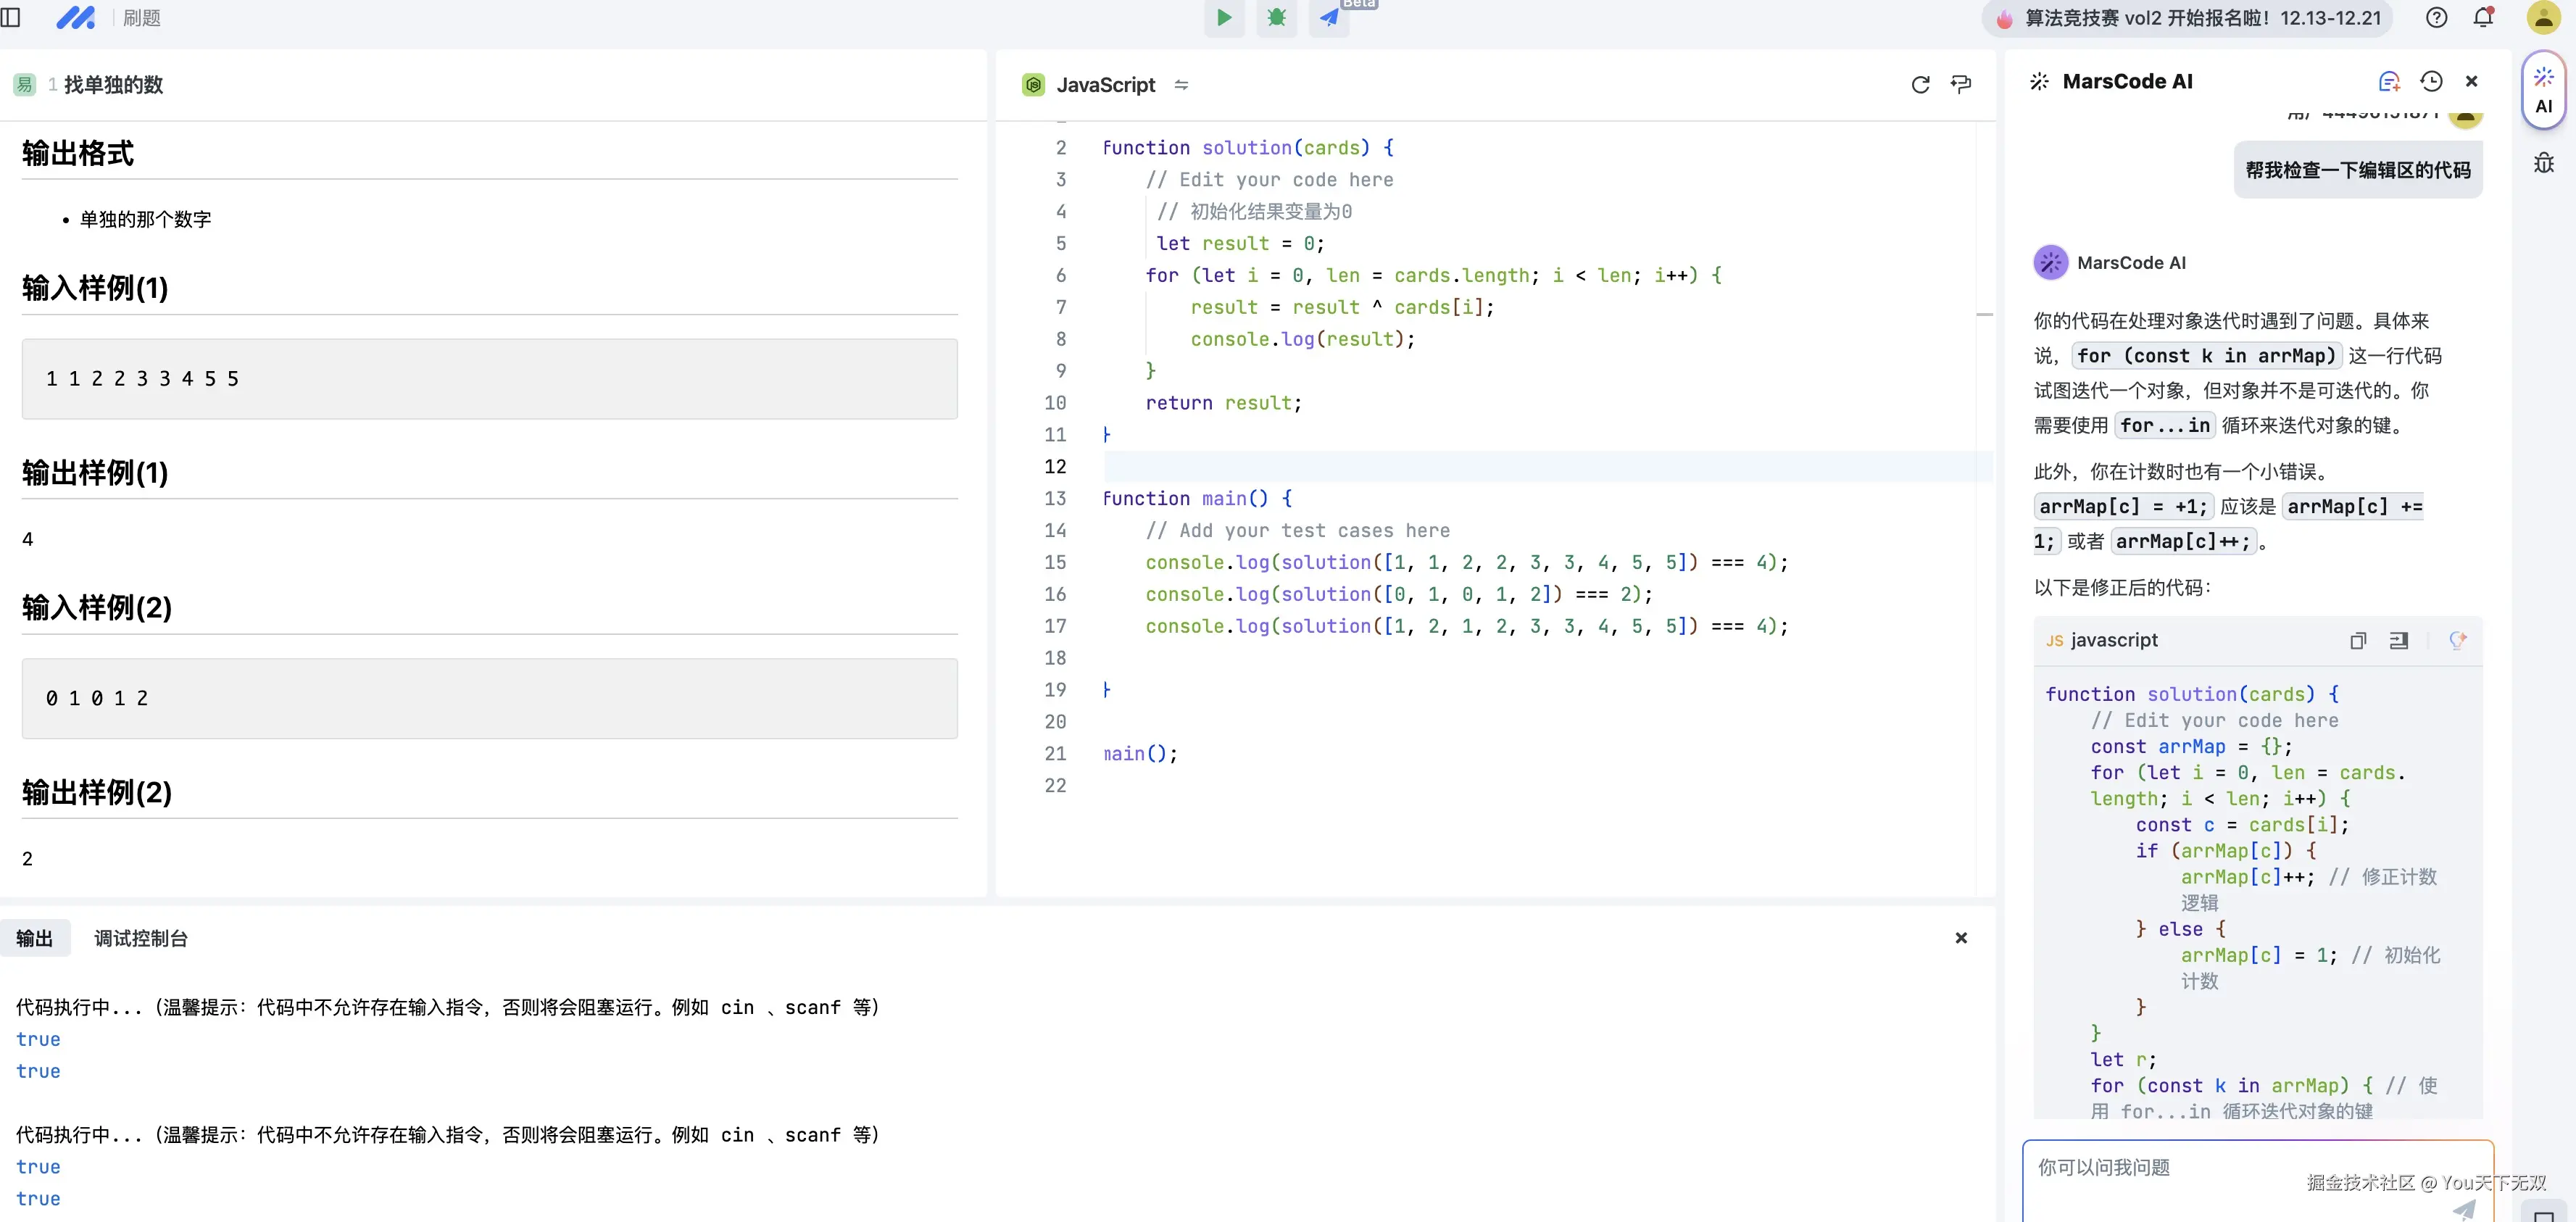Viewport: 2576px width, 1222px height.
Task: Click the paper plane submit icon
Action: 1329,17
